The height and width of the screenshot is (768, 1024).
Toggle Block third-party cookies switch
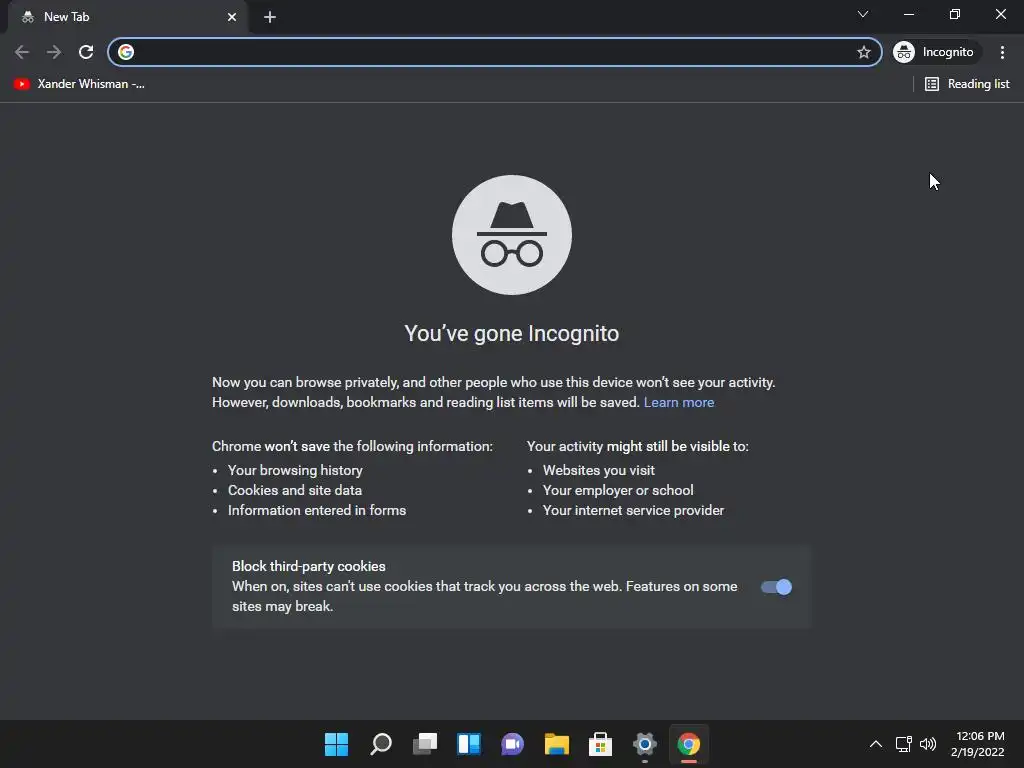click(x=776, y=587)
